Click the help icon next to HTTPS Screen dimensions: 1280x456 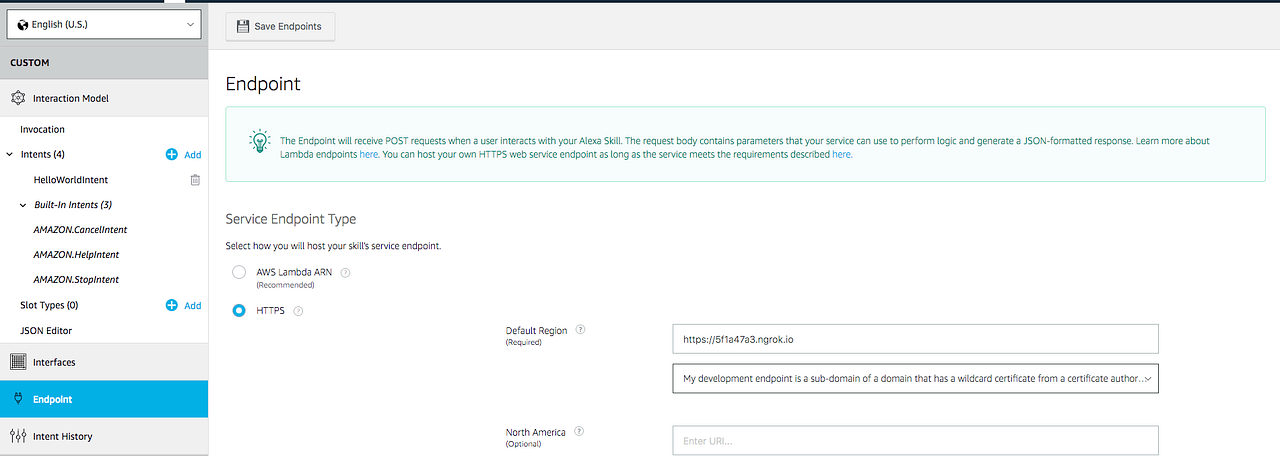[298, 311]
